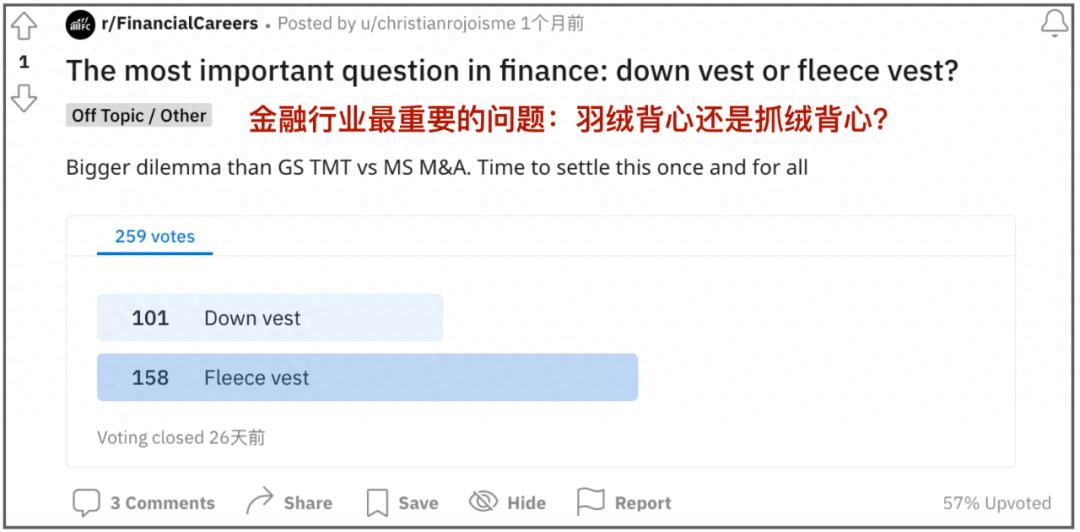
Task: Click the Share arrow icon
Action: pyautogui.click(x=260, y=501)
